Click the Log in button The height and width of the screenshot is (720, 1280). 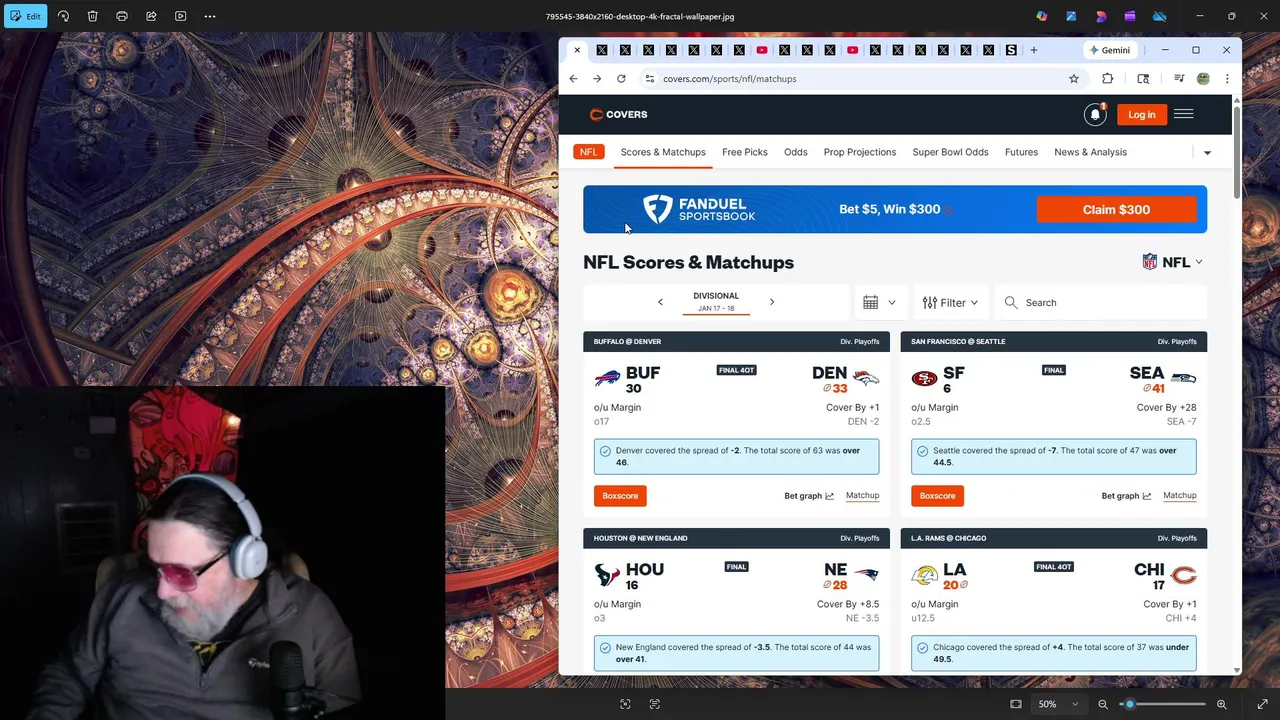pos(1142,114)
